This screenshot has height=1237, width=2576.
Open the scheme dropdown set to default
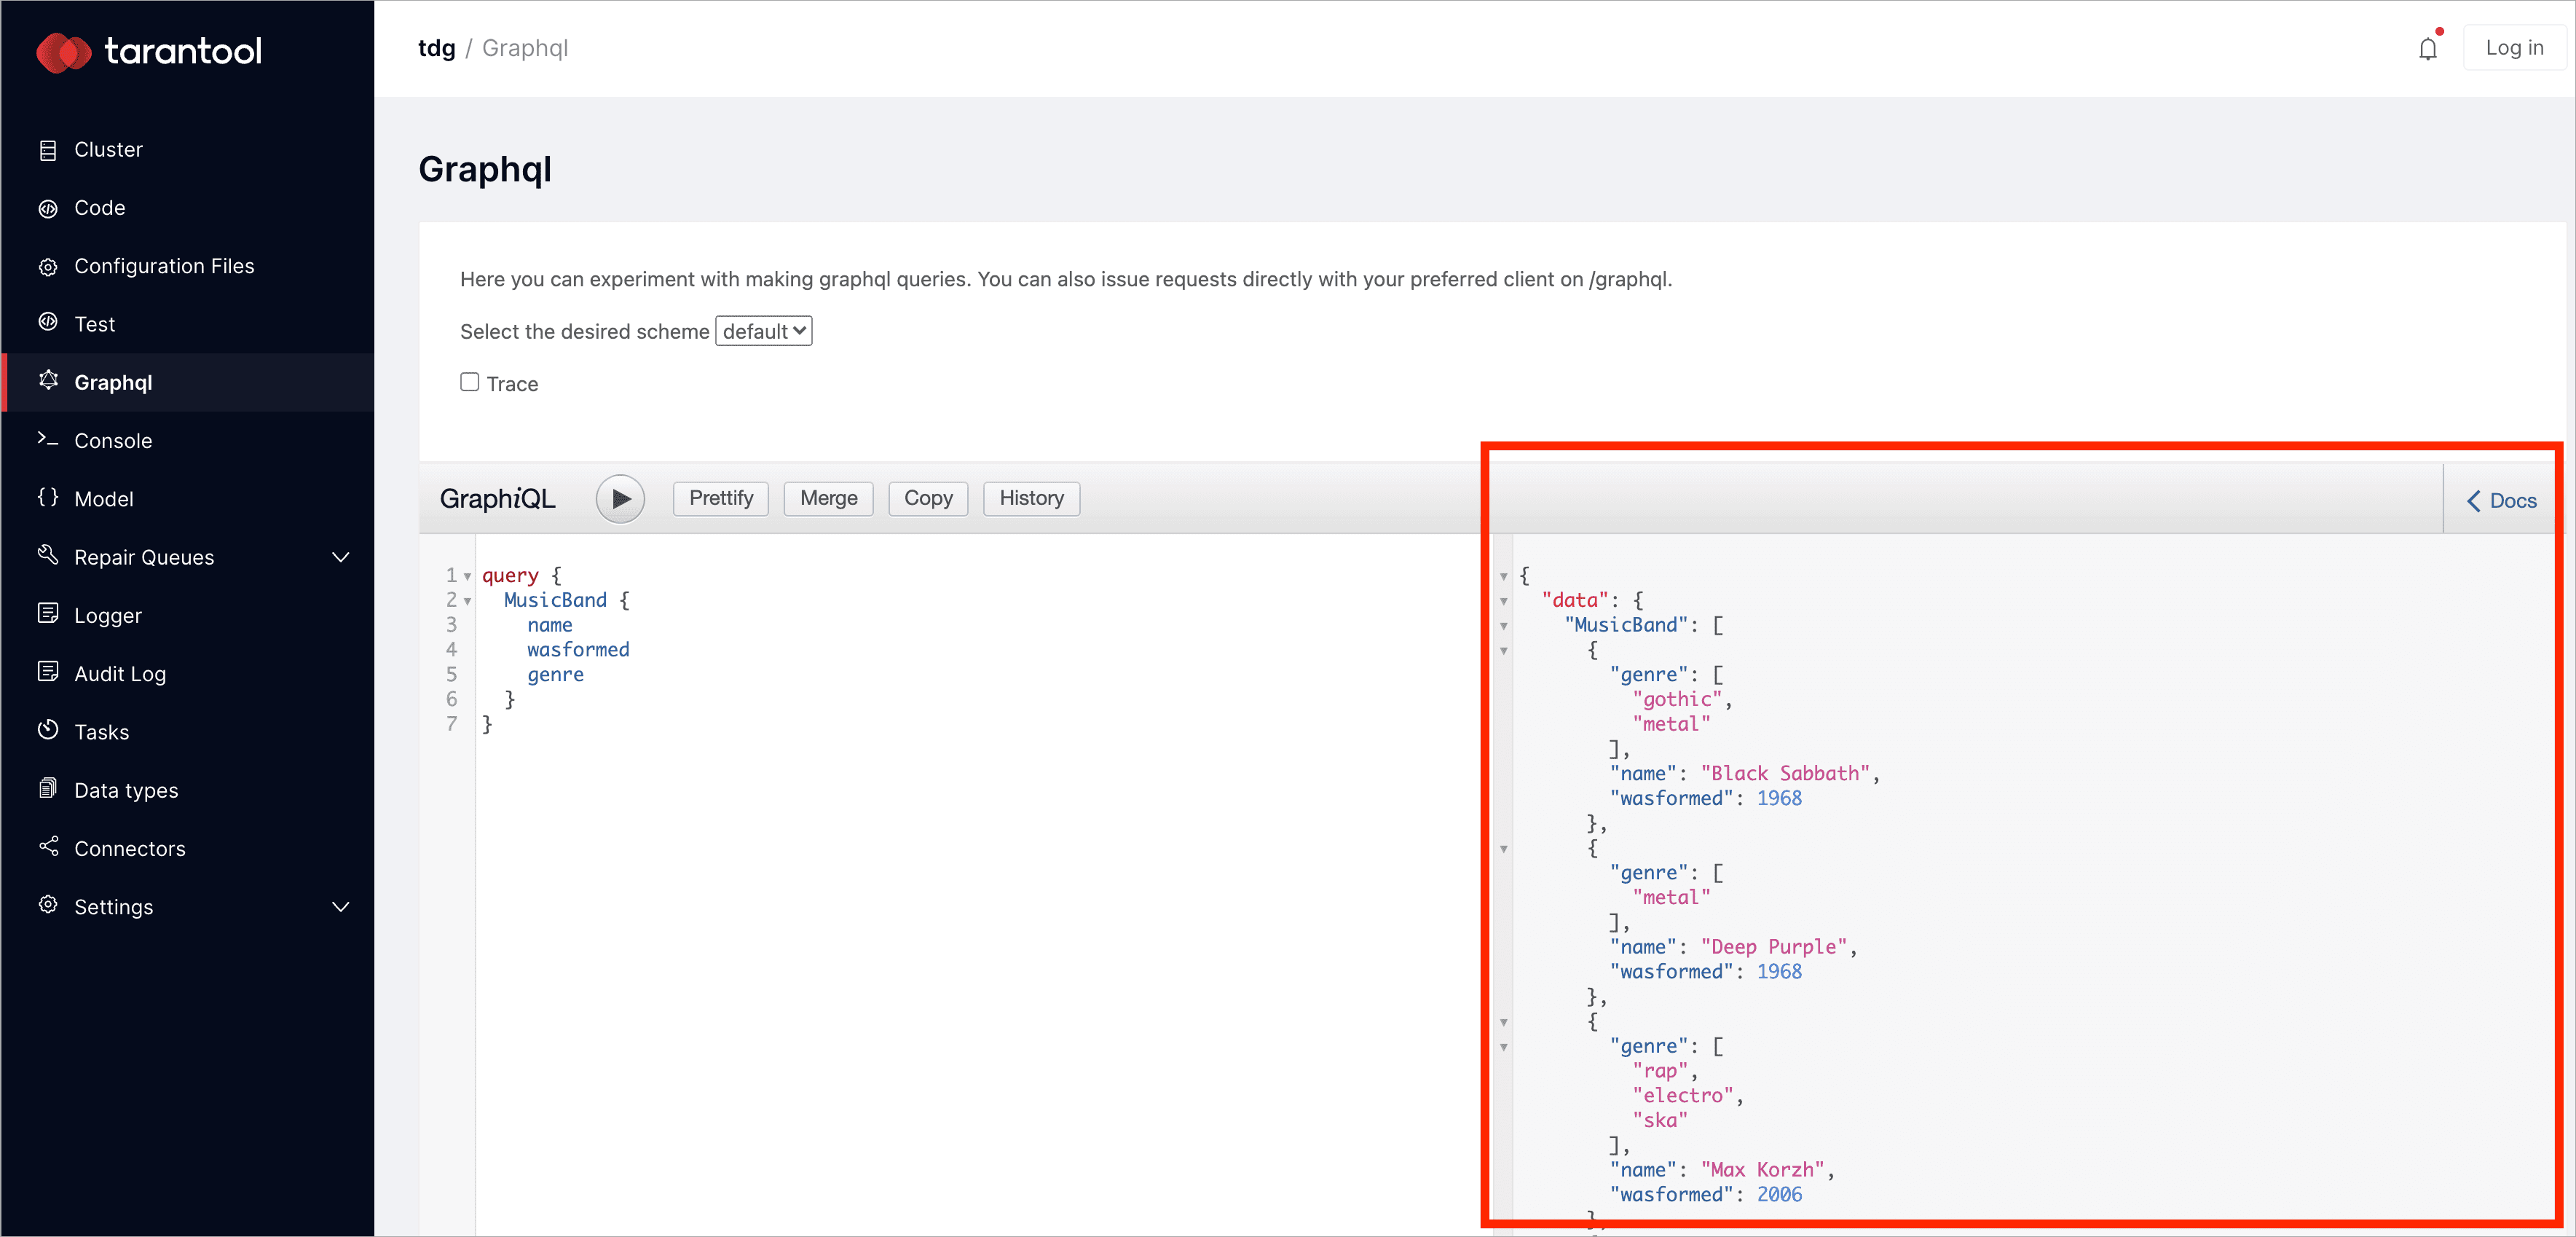[x=764, y=331]
